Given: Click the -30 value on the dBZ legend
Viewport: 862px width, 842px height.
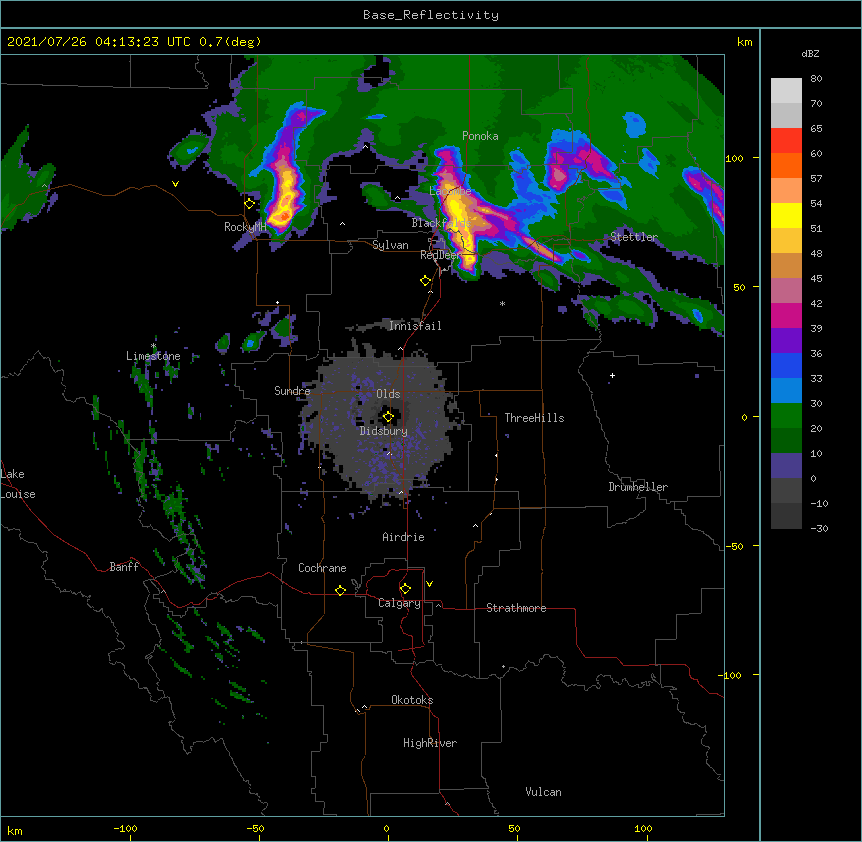Looking at the screenshot, I should (x=819, y=528).
